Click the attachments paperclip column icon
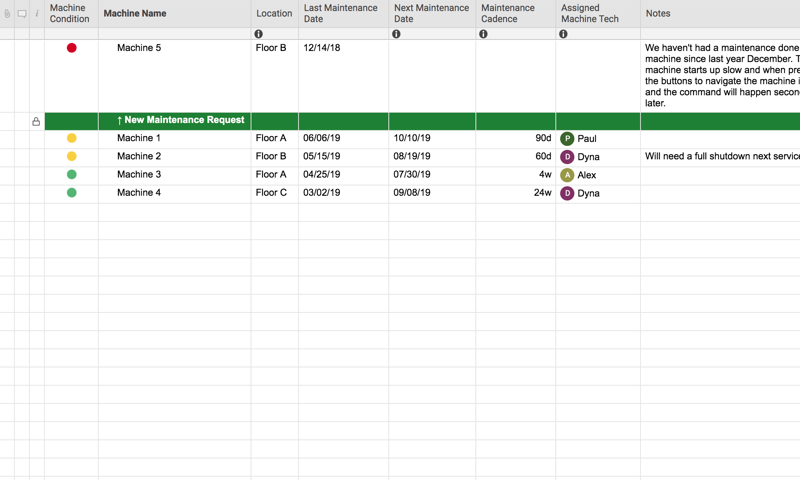Viewport: 800px width, 480px height. [7, 14]
